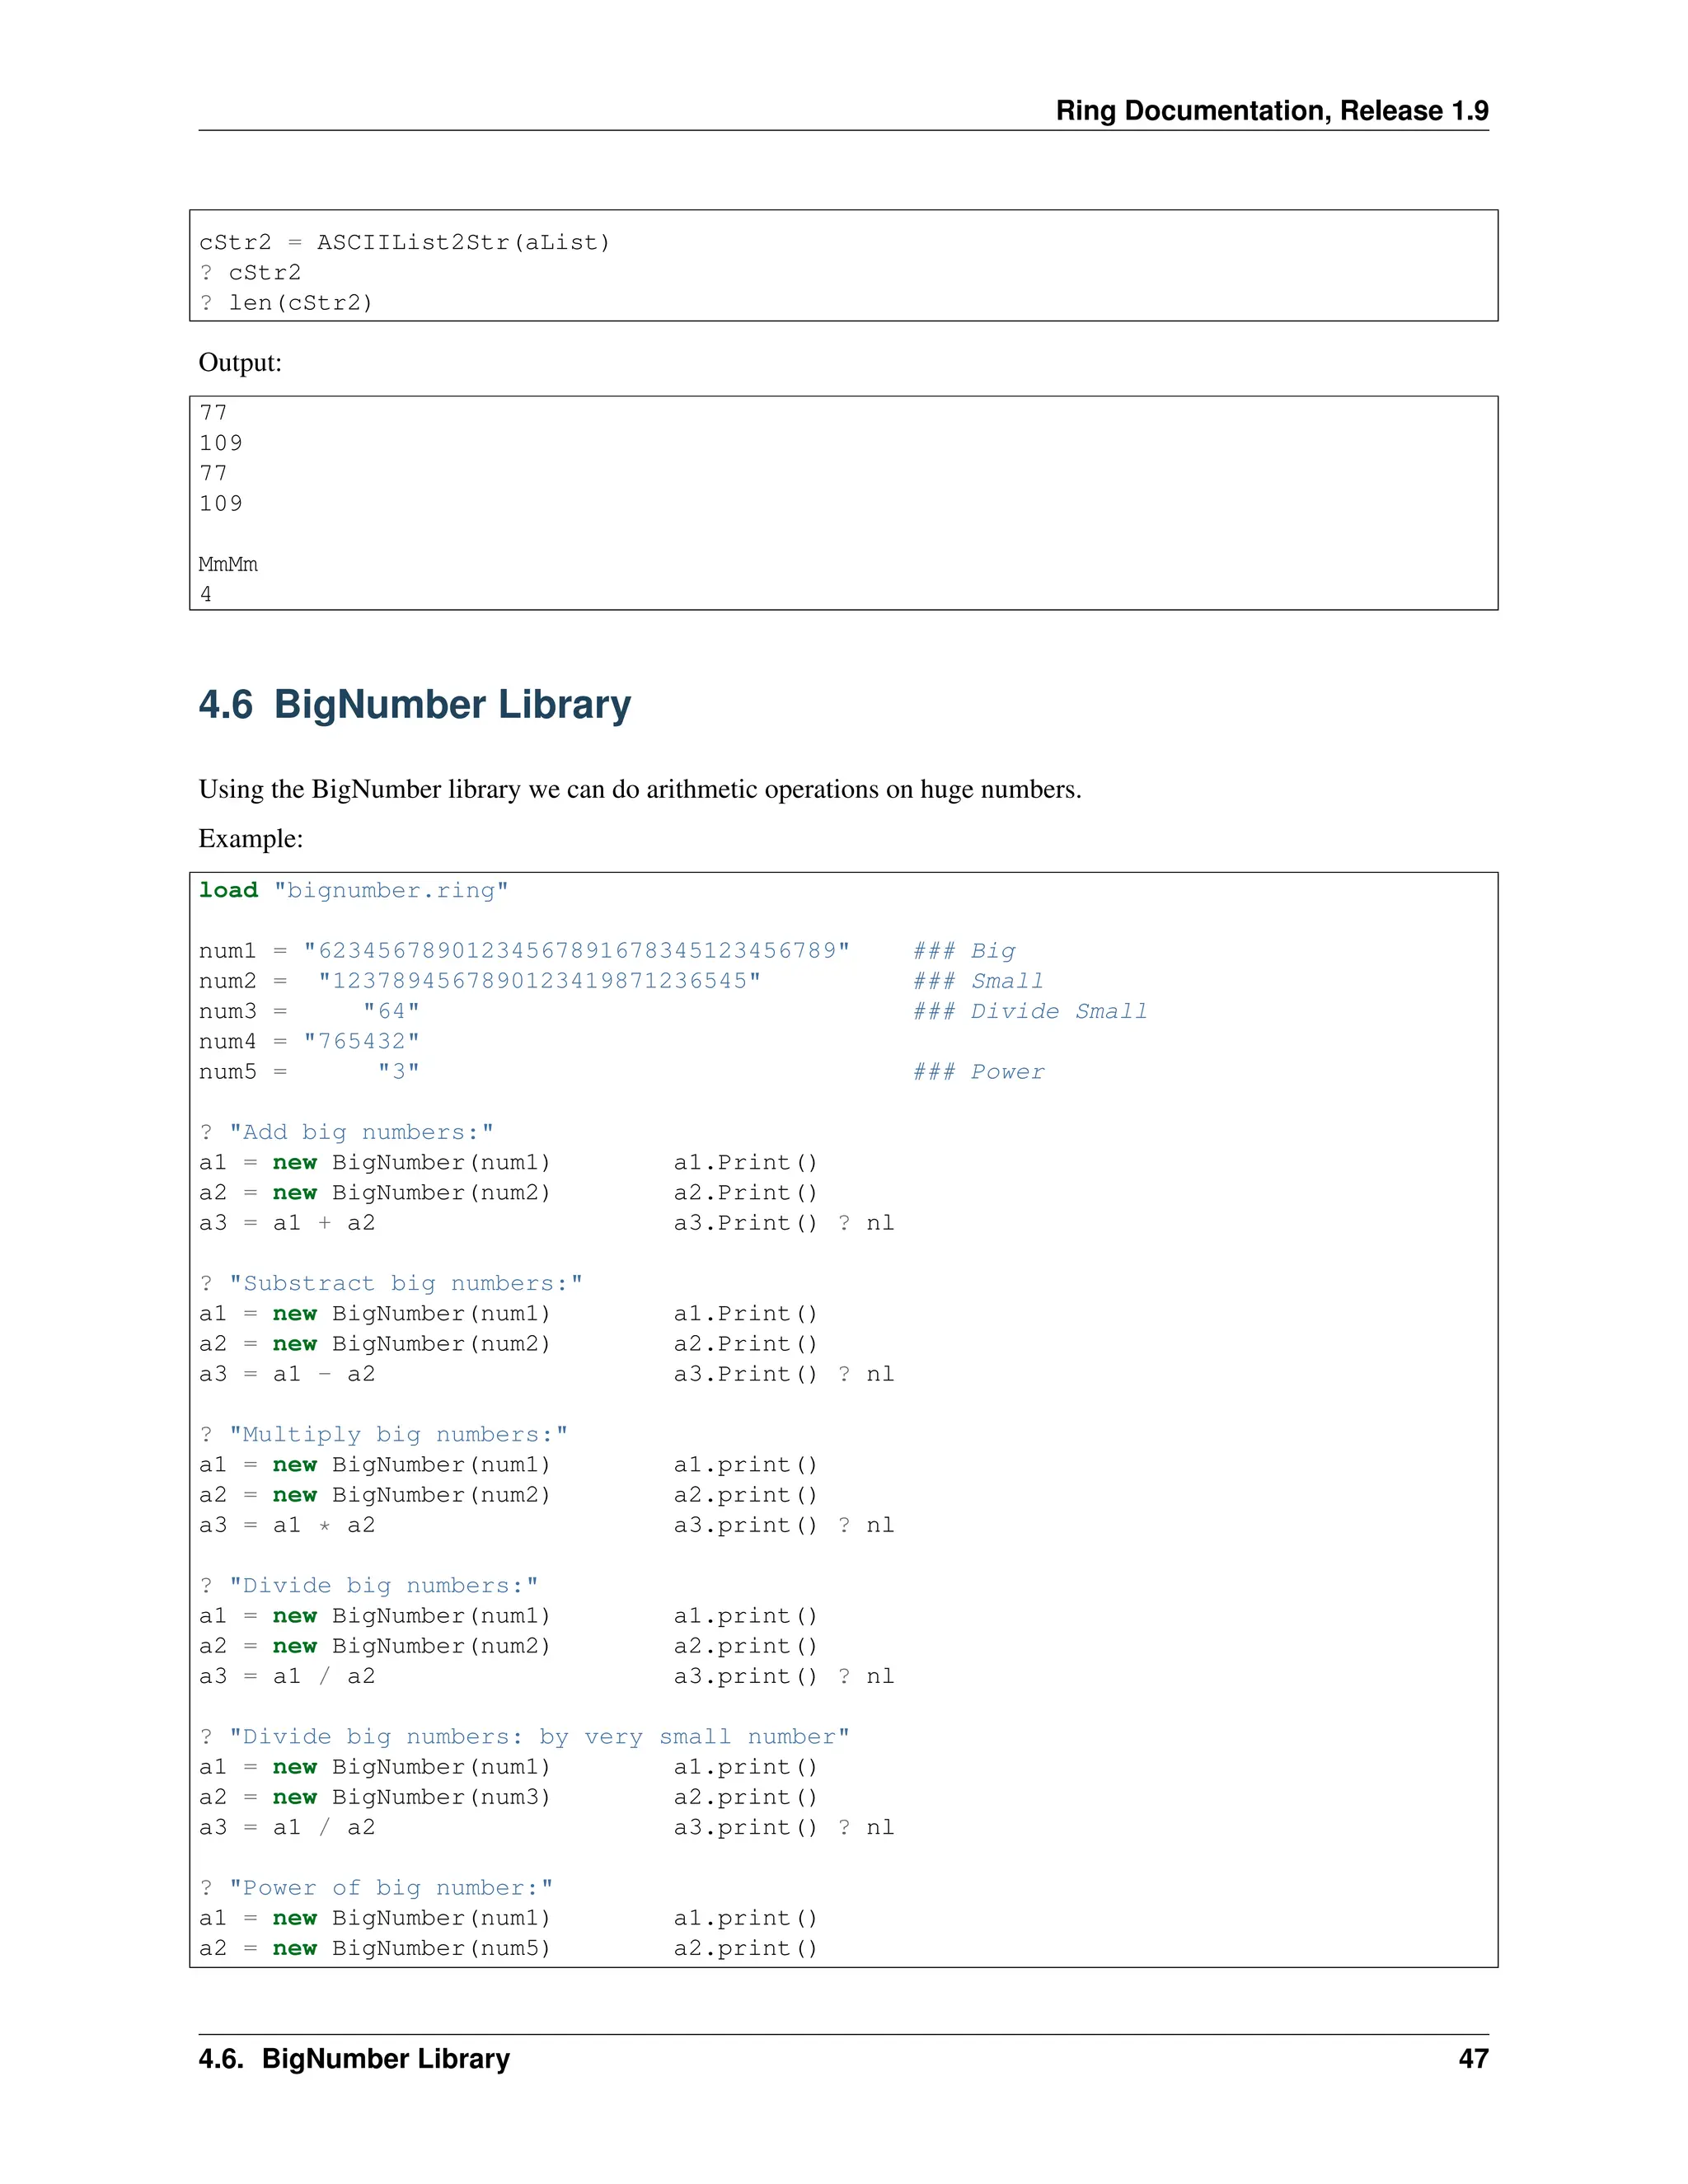
Task: Click the num3 = "64" line
Action: (x=309, y=1011)
